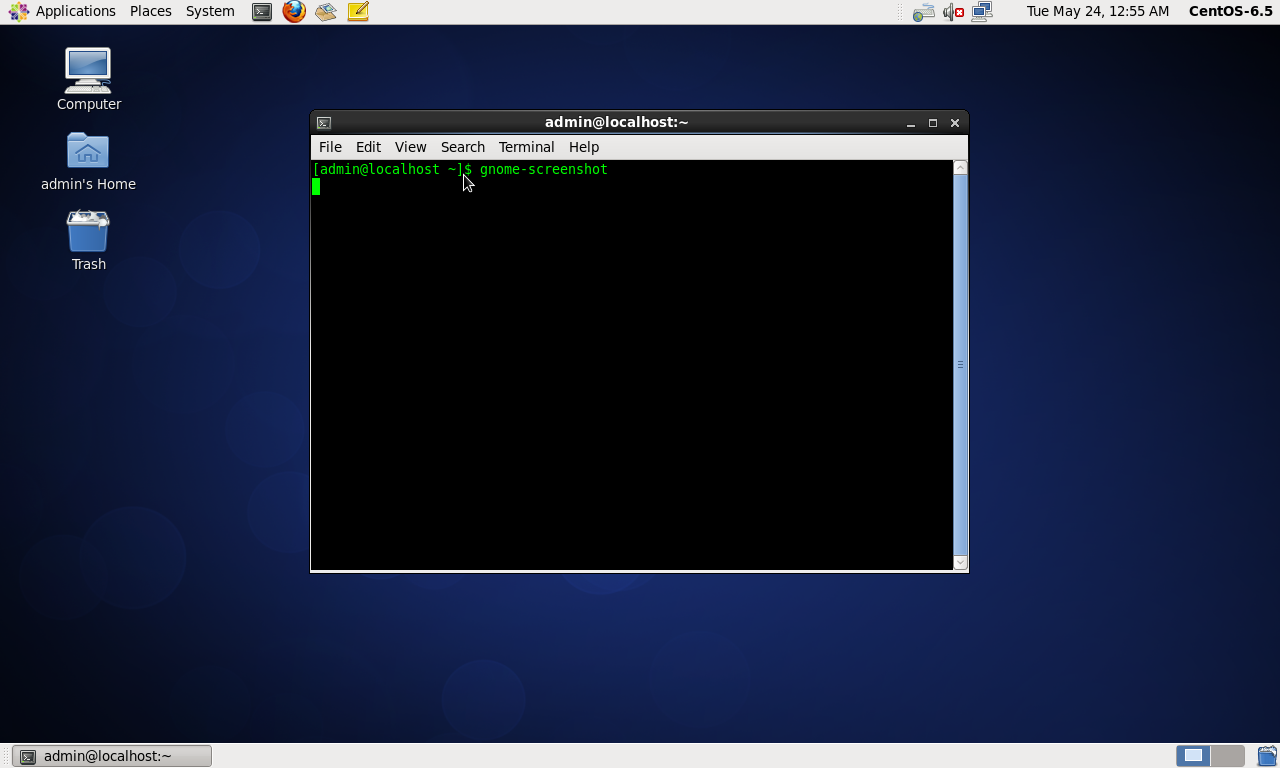1280x768 pixels.
Task: Open the System menu
Action: tap(210, 11)
